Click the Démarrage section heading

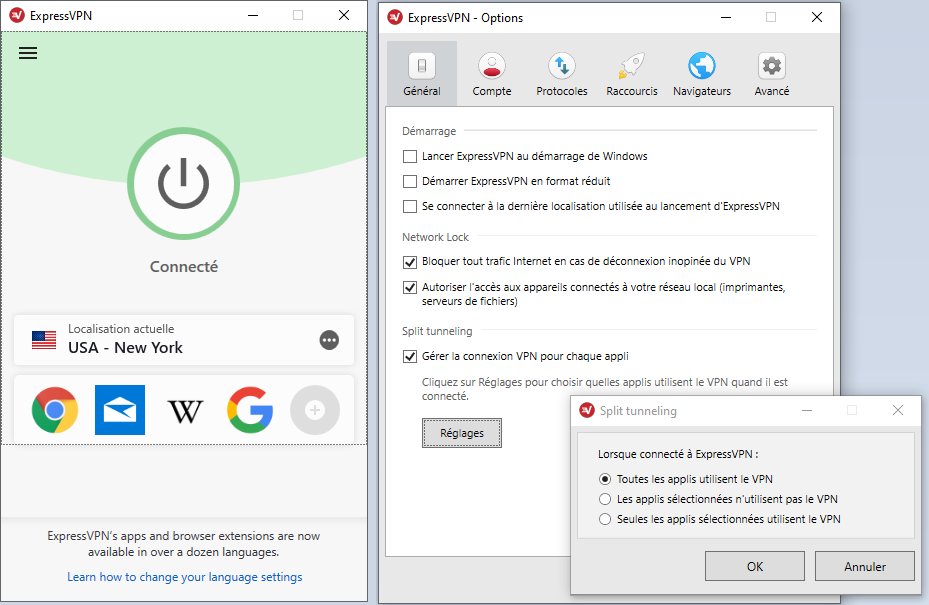point(429,131)
